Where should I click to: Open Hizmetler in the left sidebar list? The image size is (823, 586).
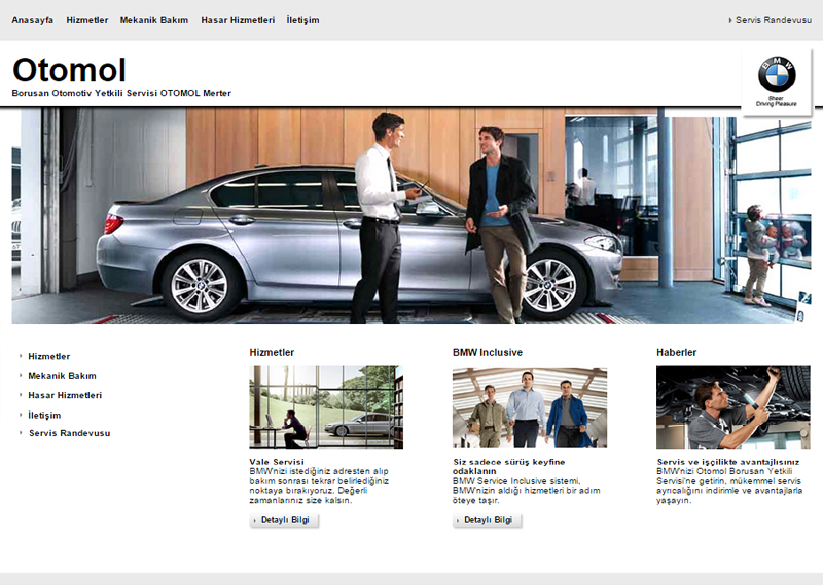tap(49, 357)
